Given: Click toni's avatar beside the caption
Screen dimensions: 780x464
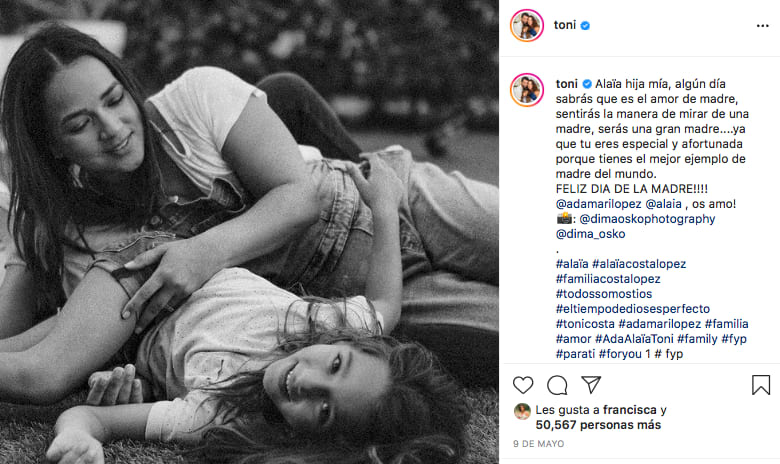Looking at the screenshot, I should (x=527, y=89).
